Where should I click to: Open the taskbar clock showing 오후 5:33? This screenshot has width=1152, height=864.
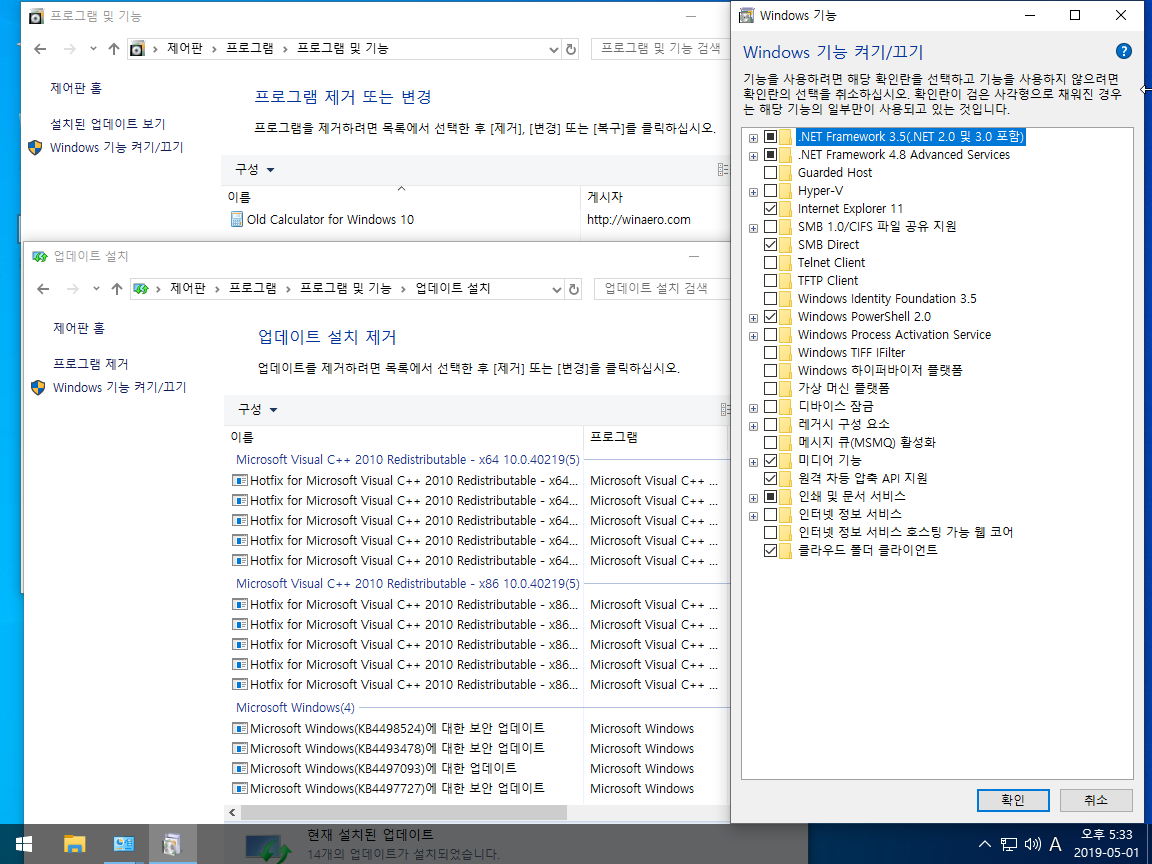pyautogui.click(x=1106, y=843)
